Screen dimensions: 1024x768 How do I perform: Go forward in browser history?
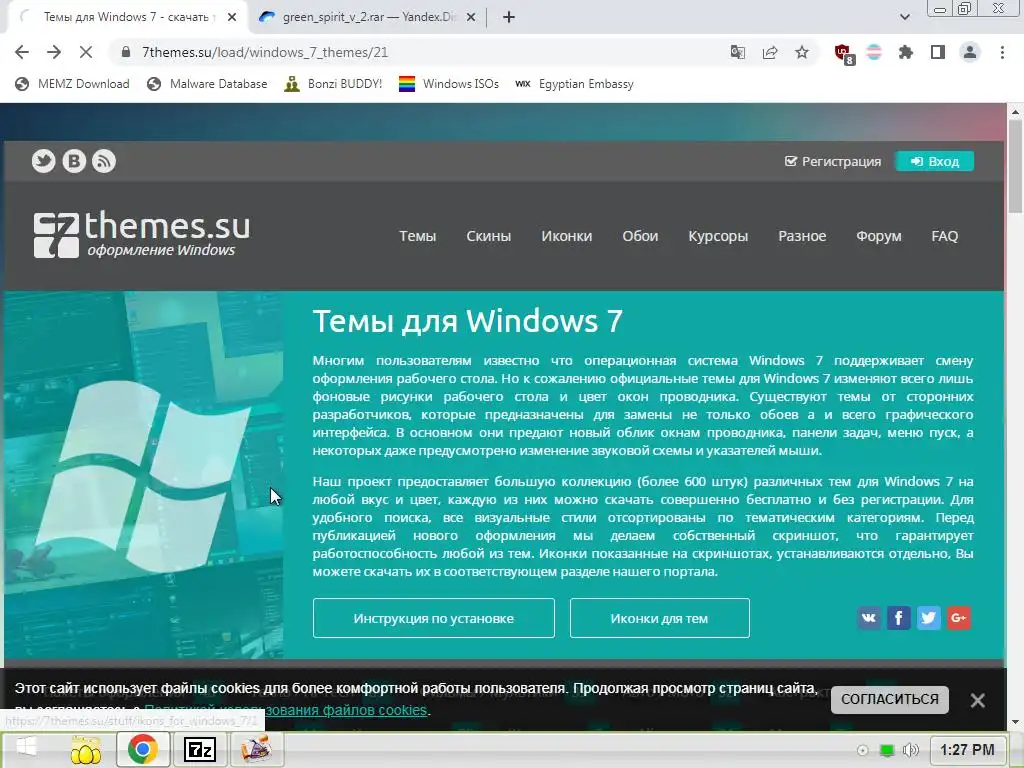[54, 52]
